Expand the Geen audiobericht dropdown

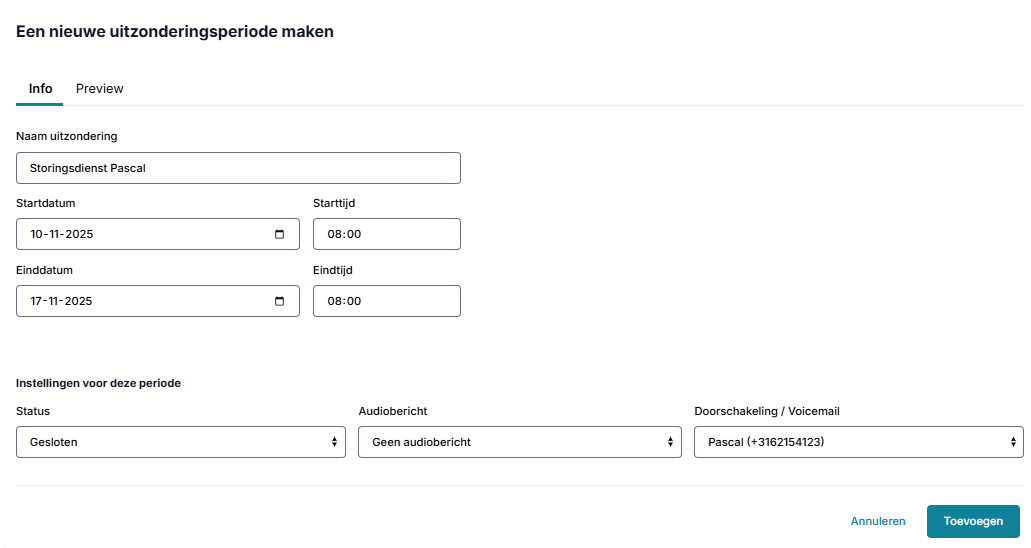coord(519,442)
